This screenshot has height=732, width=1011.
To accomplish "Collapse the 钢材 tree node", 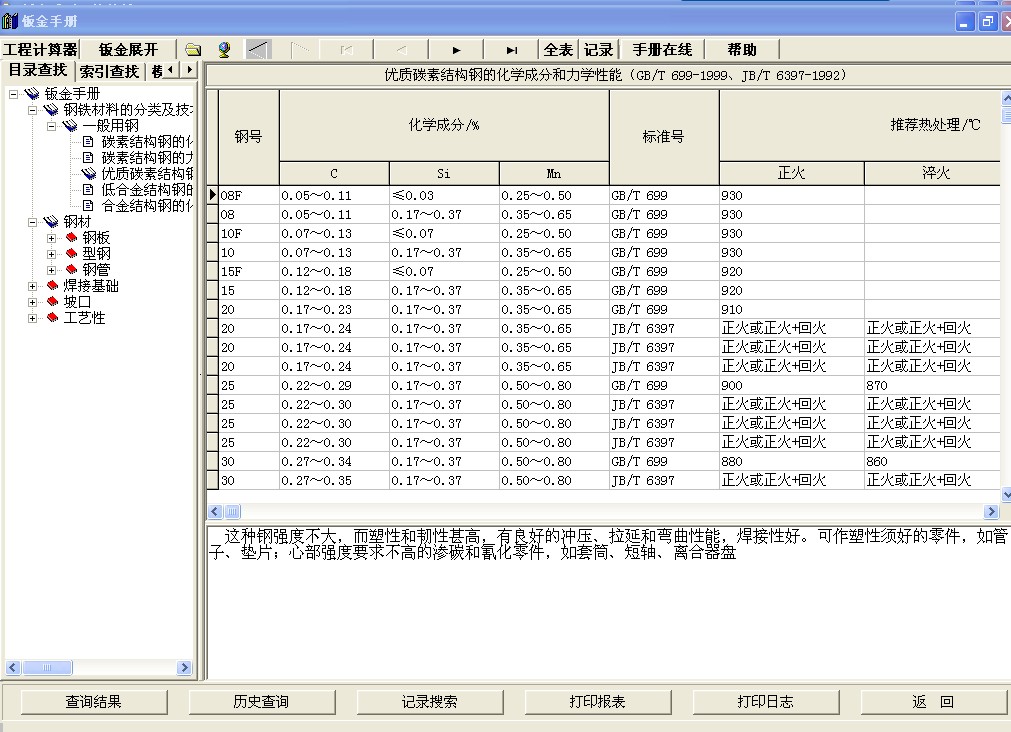I will tap(32, 223).
